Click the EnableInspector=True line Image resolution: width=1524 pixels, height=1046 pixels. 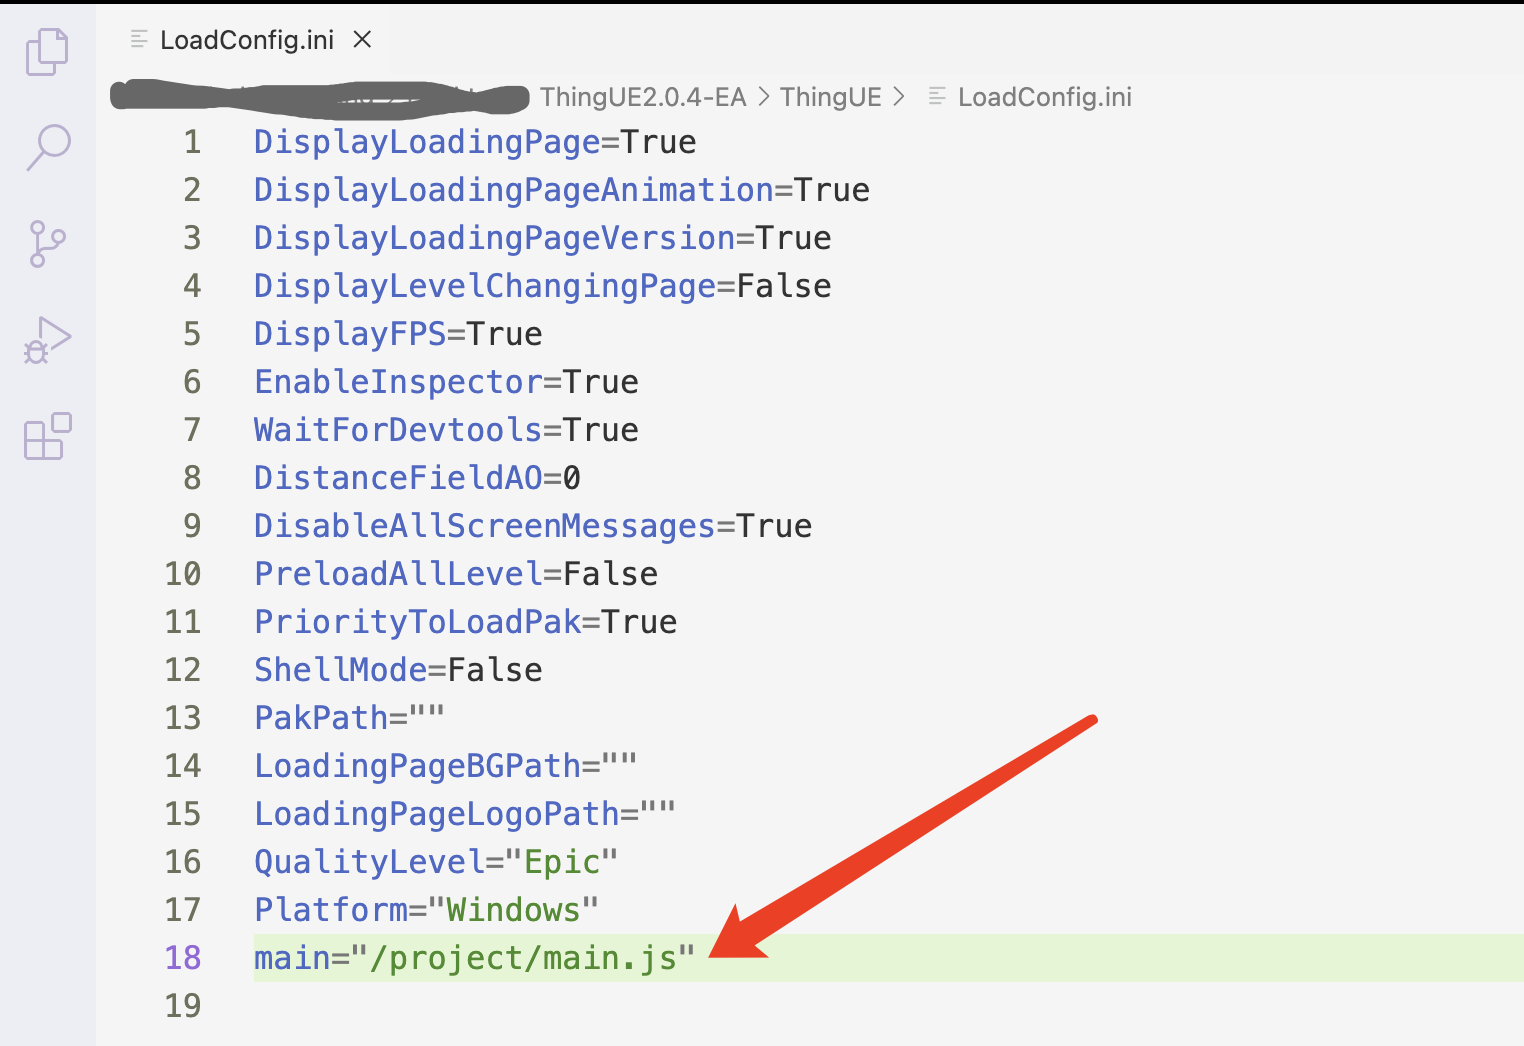point(446,382)
